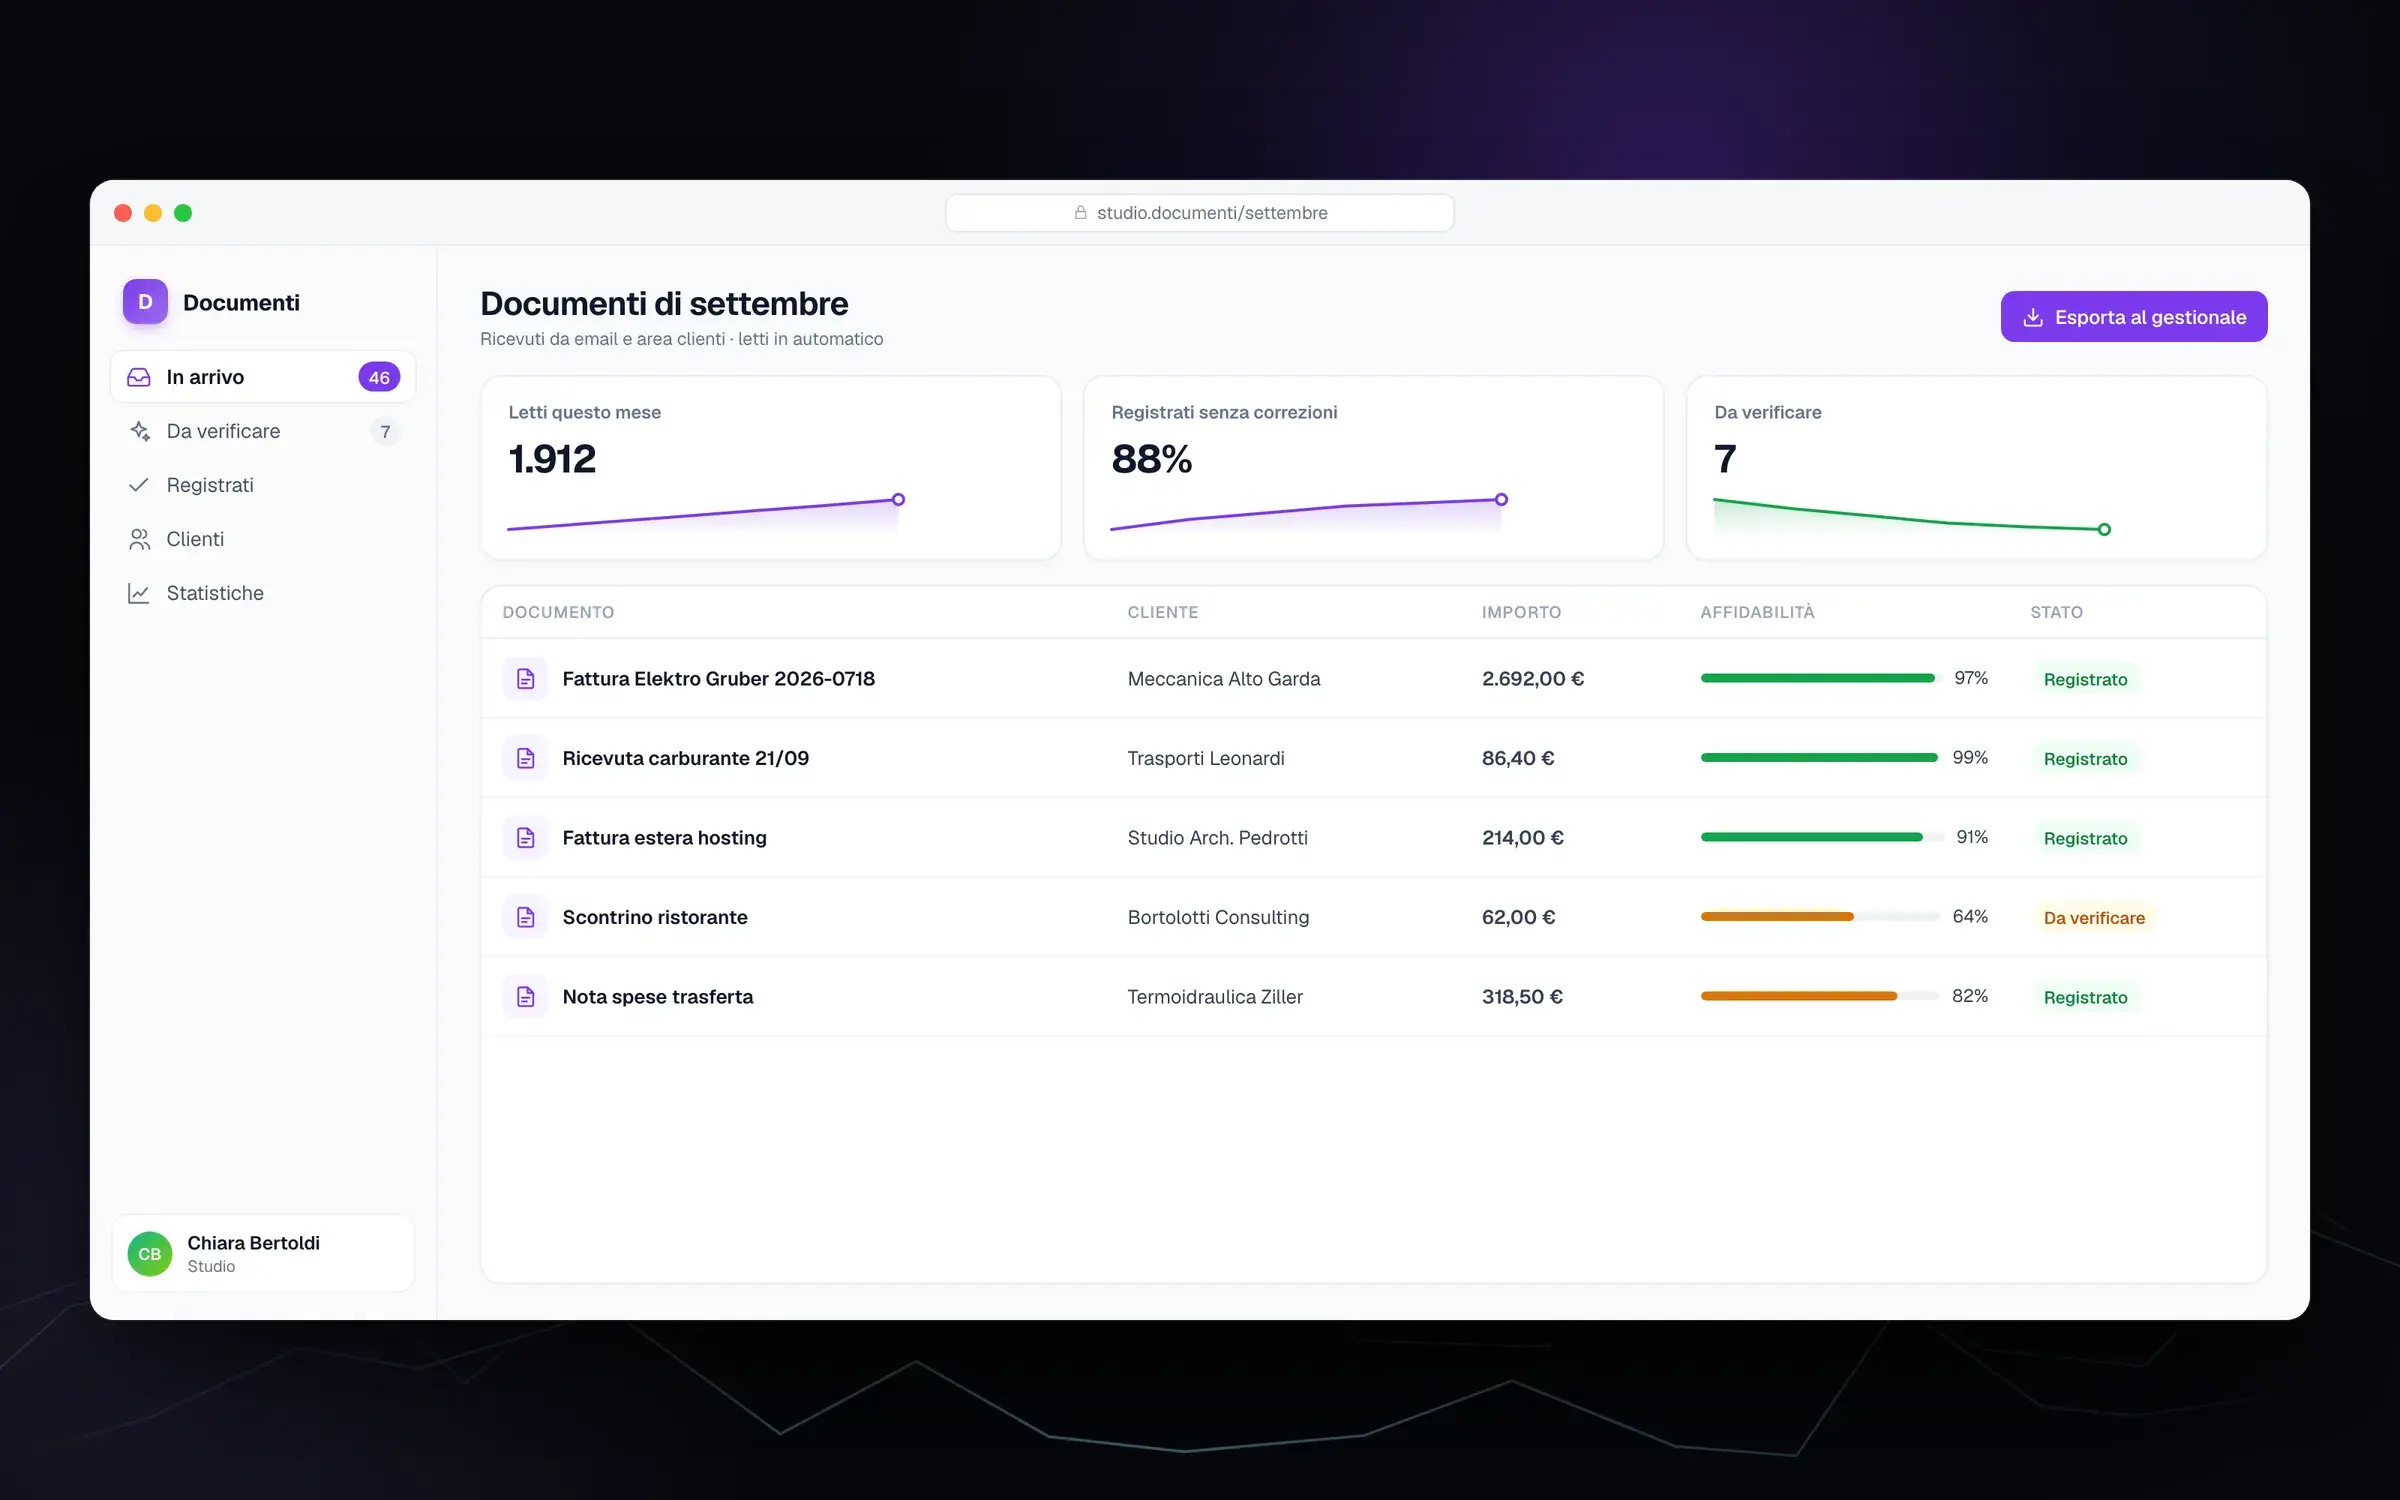Click the amount 318,50 €
The width and height of the screenshot is (2400, 1500).
click(1522, 997)
